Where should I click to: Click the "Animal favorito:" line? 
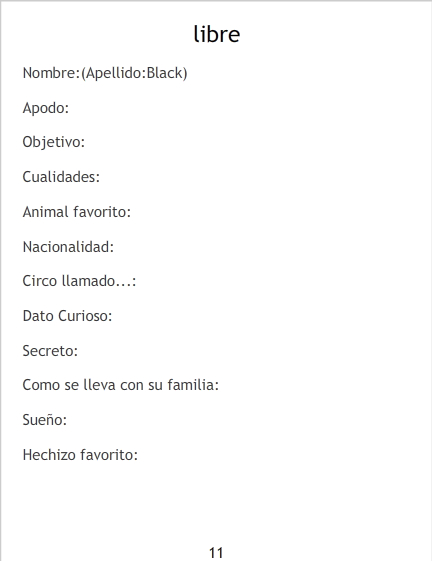click(77, 212)
